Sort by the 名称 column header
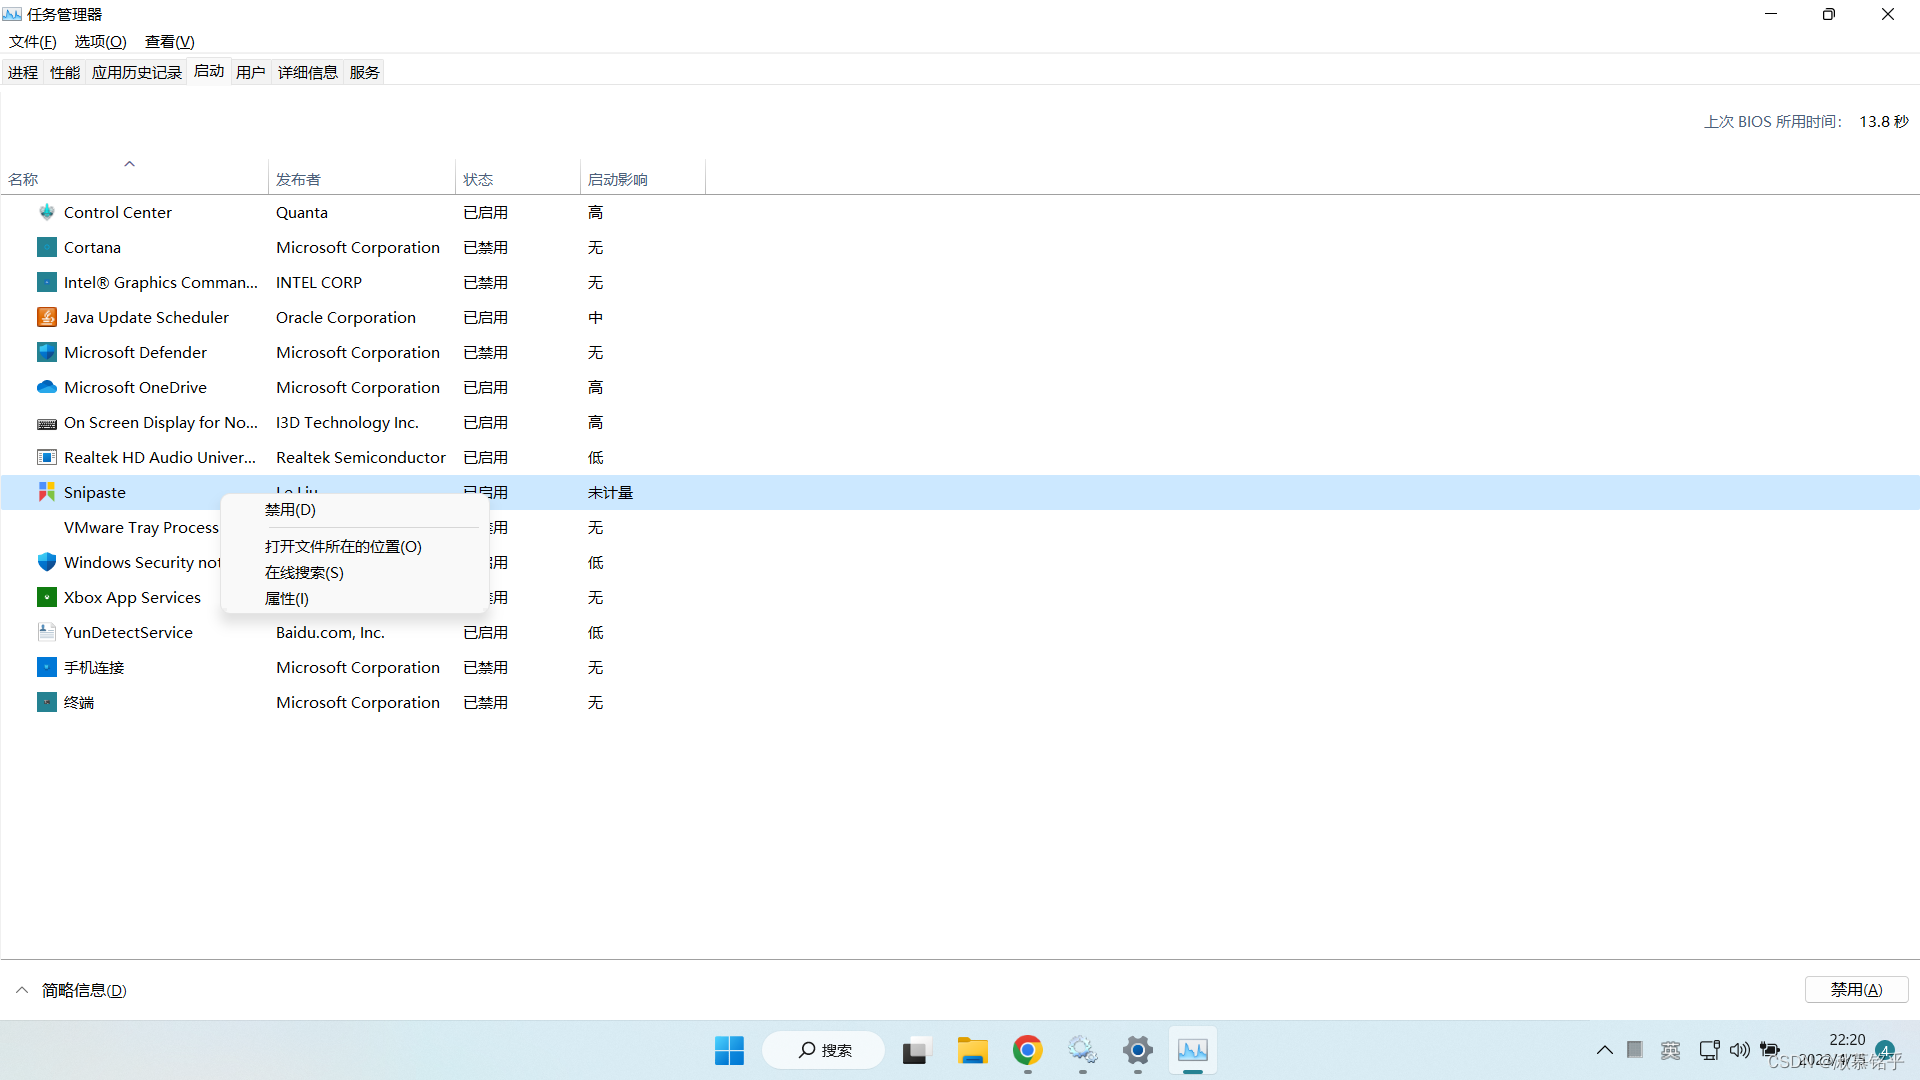 [24, 179]
